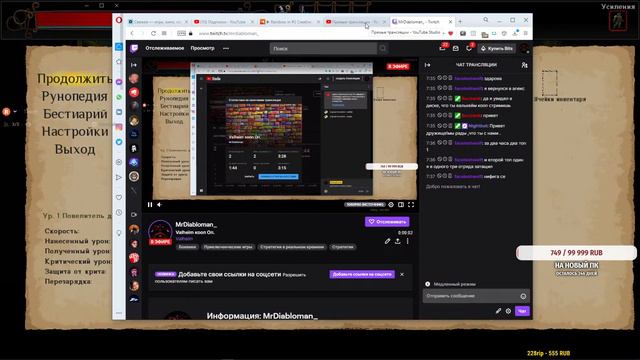Viewport: 640px width, 360px height.
Task: Click the Opera search tabs magnifier icon
Action: coord(486,20)
